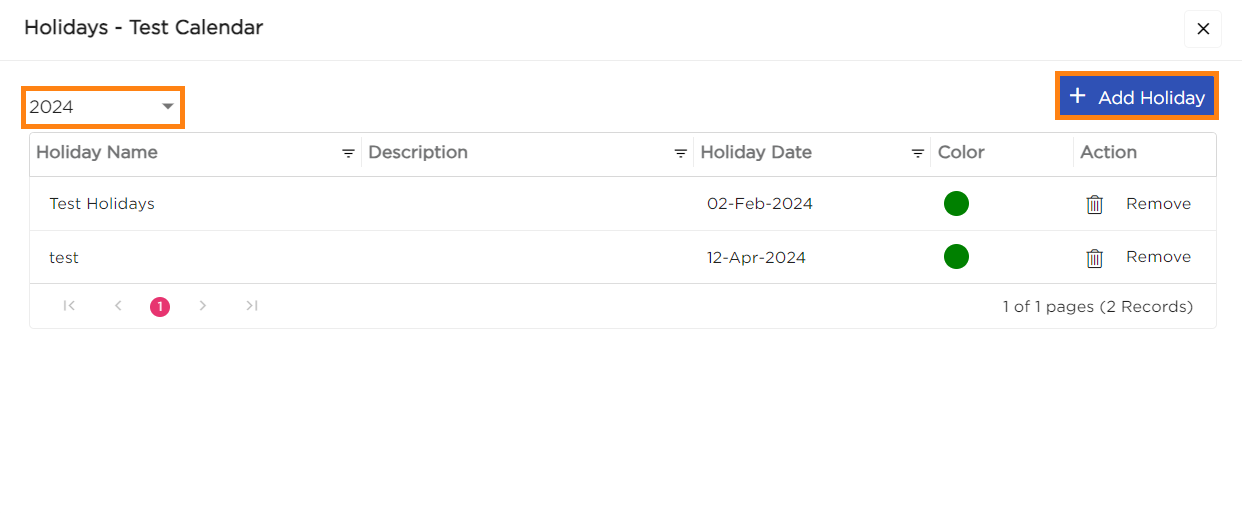Open Holiday Date column filter icon
Viewport: 1242px width, 513px height.
(917, 154)
